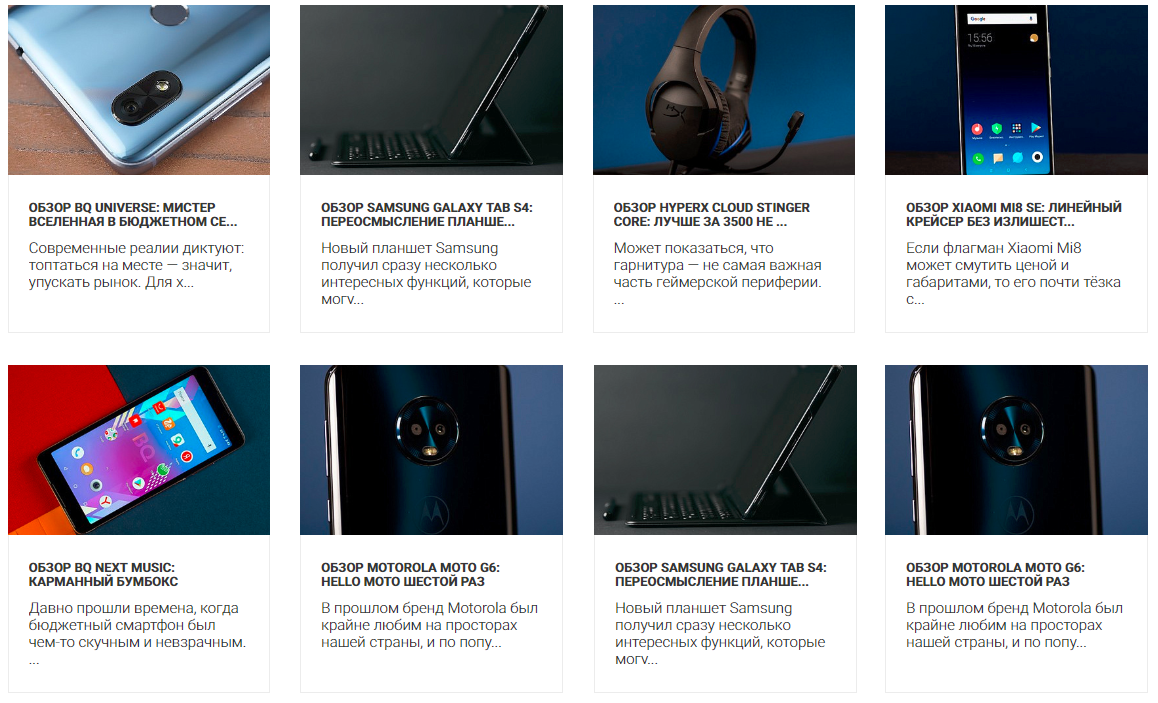This screenshot has width=1158, height=703.
Task: Click first "Обзор Motorola Moto G6" headline
Action: (x=411, y=575)
